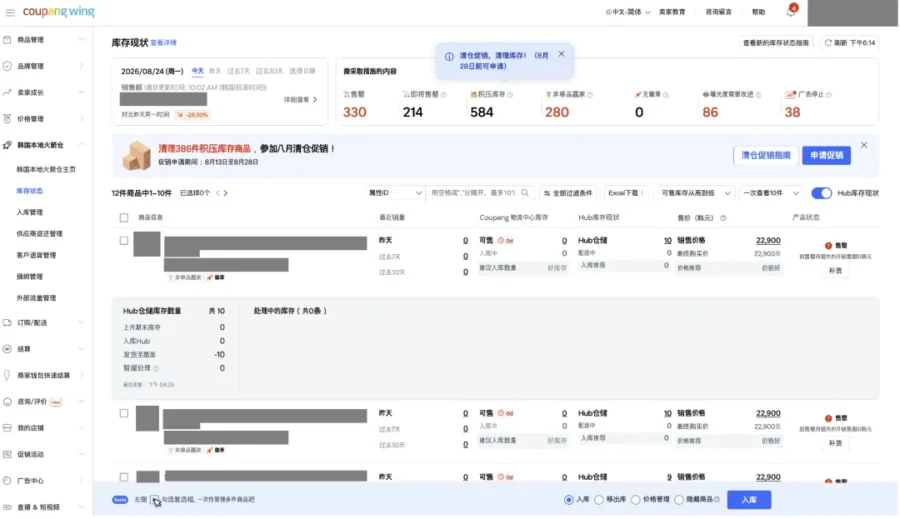Open the 中文-简体 language dropdown
This screenshot has height=519, width=900.
(x=628, y=12)
